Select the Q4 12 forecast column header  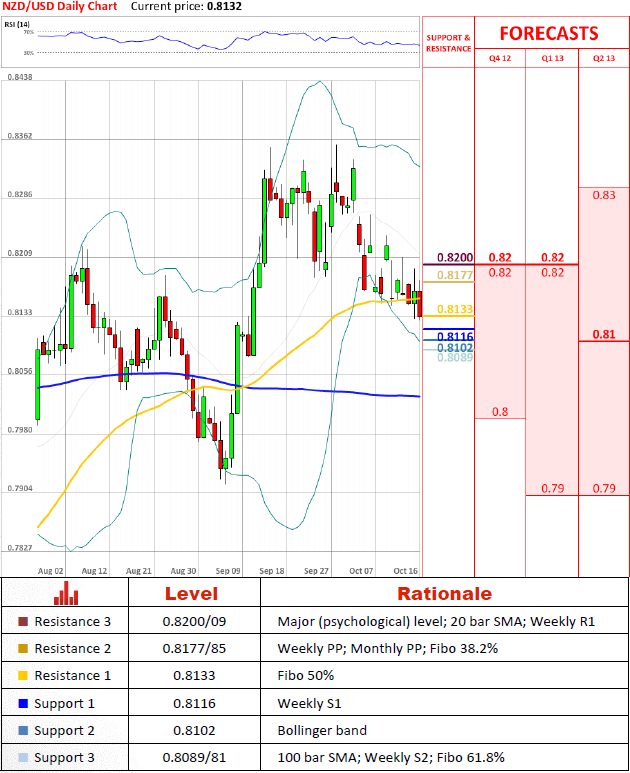(499, 58)
